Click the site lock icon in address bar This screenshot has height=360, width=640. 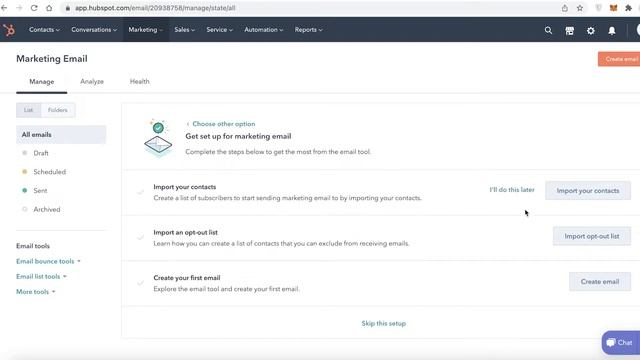pyautogui.click(x=68, y=8)
